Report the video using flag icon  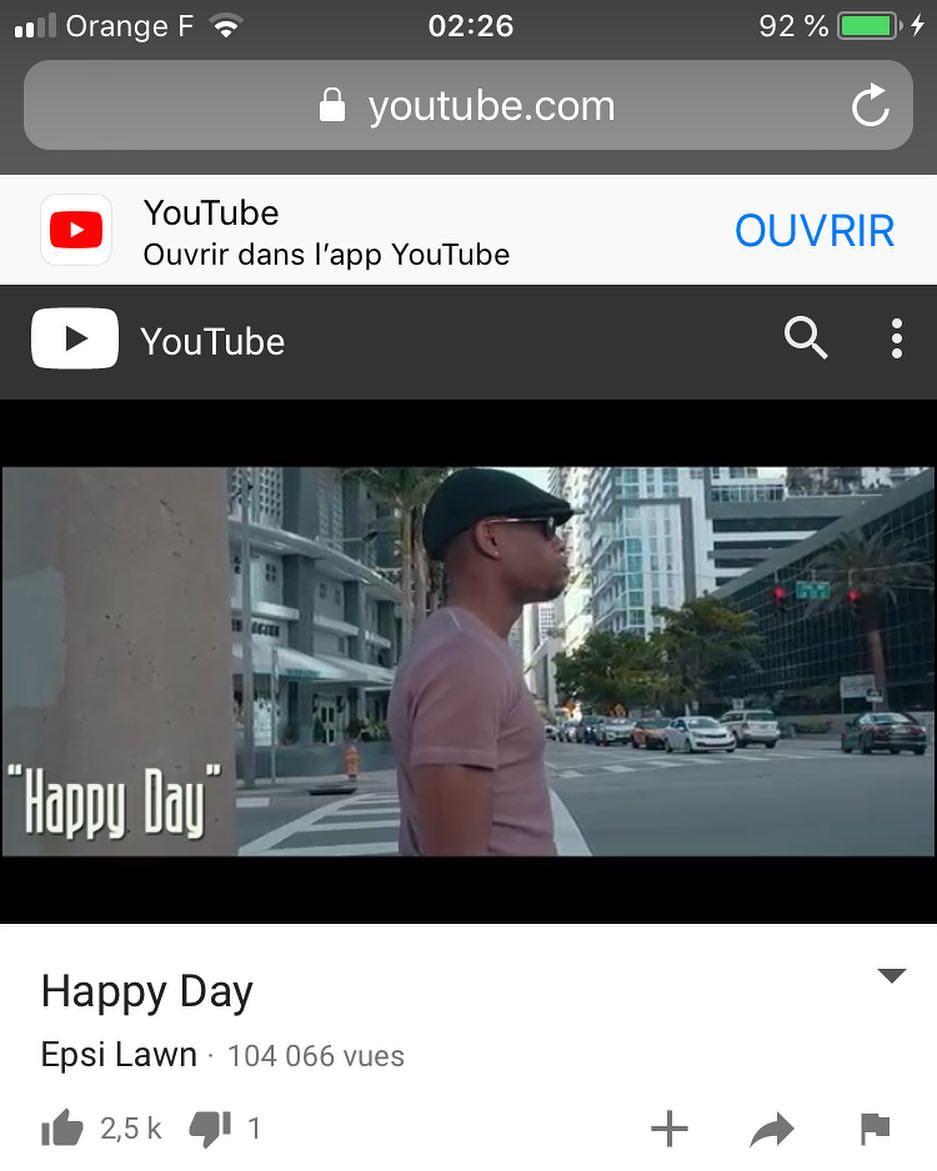pos(875,1128)
